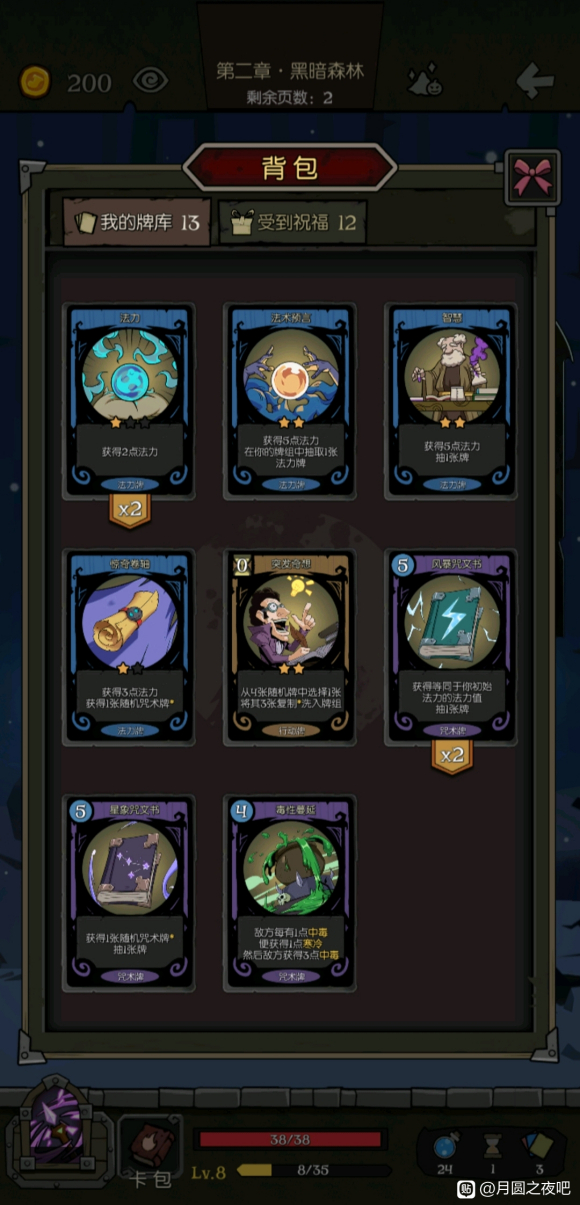This screenshot has height=1205, width=580.
Task: Select the zero-cost inventor action card
Action: 290,647
